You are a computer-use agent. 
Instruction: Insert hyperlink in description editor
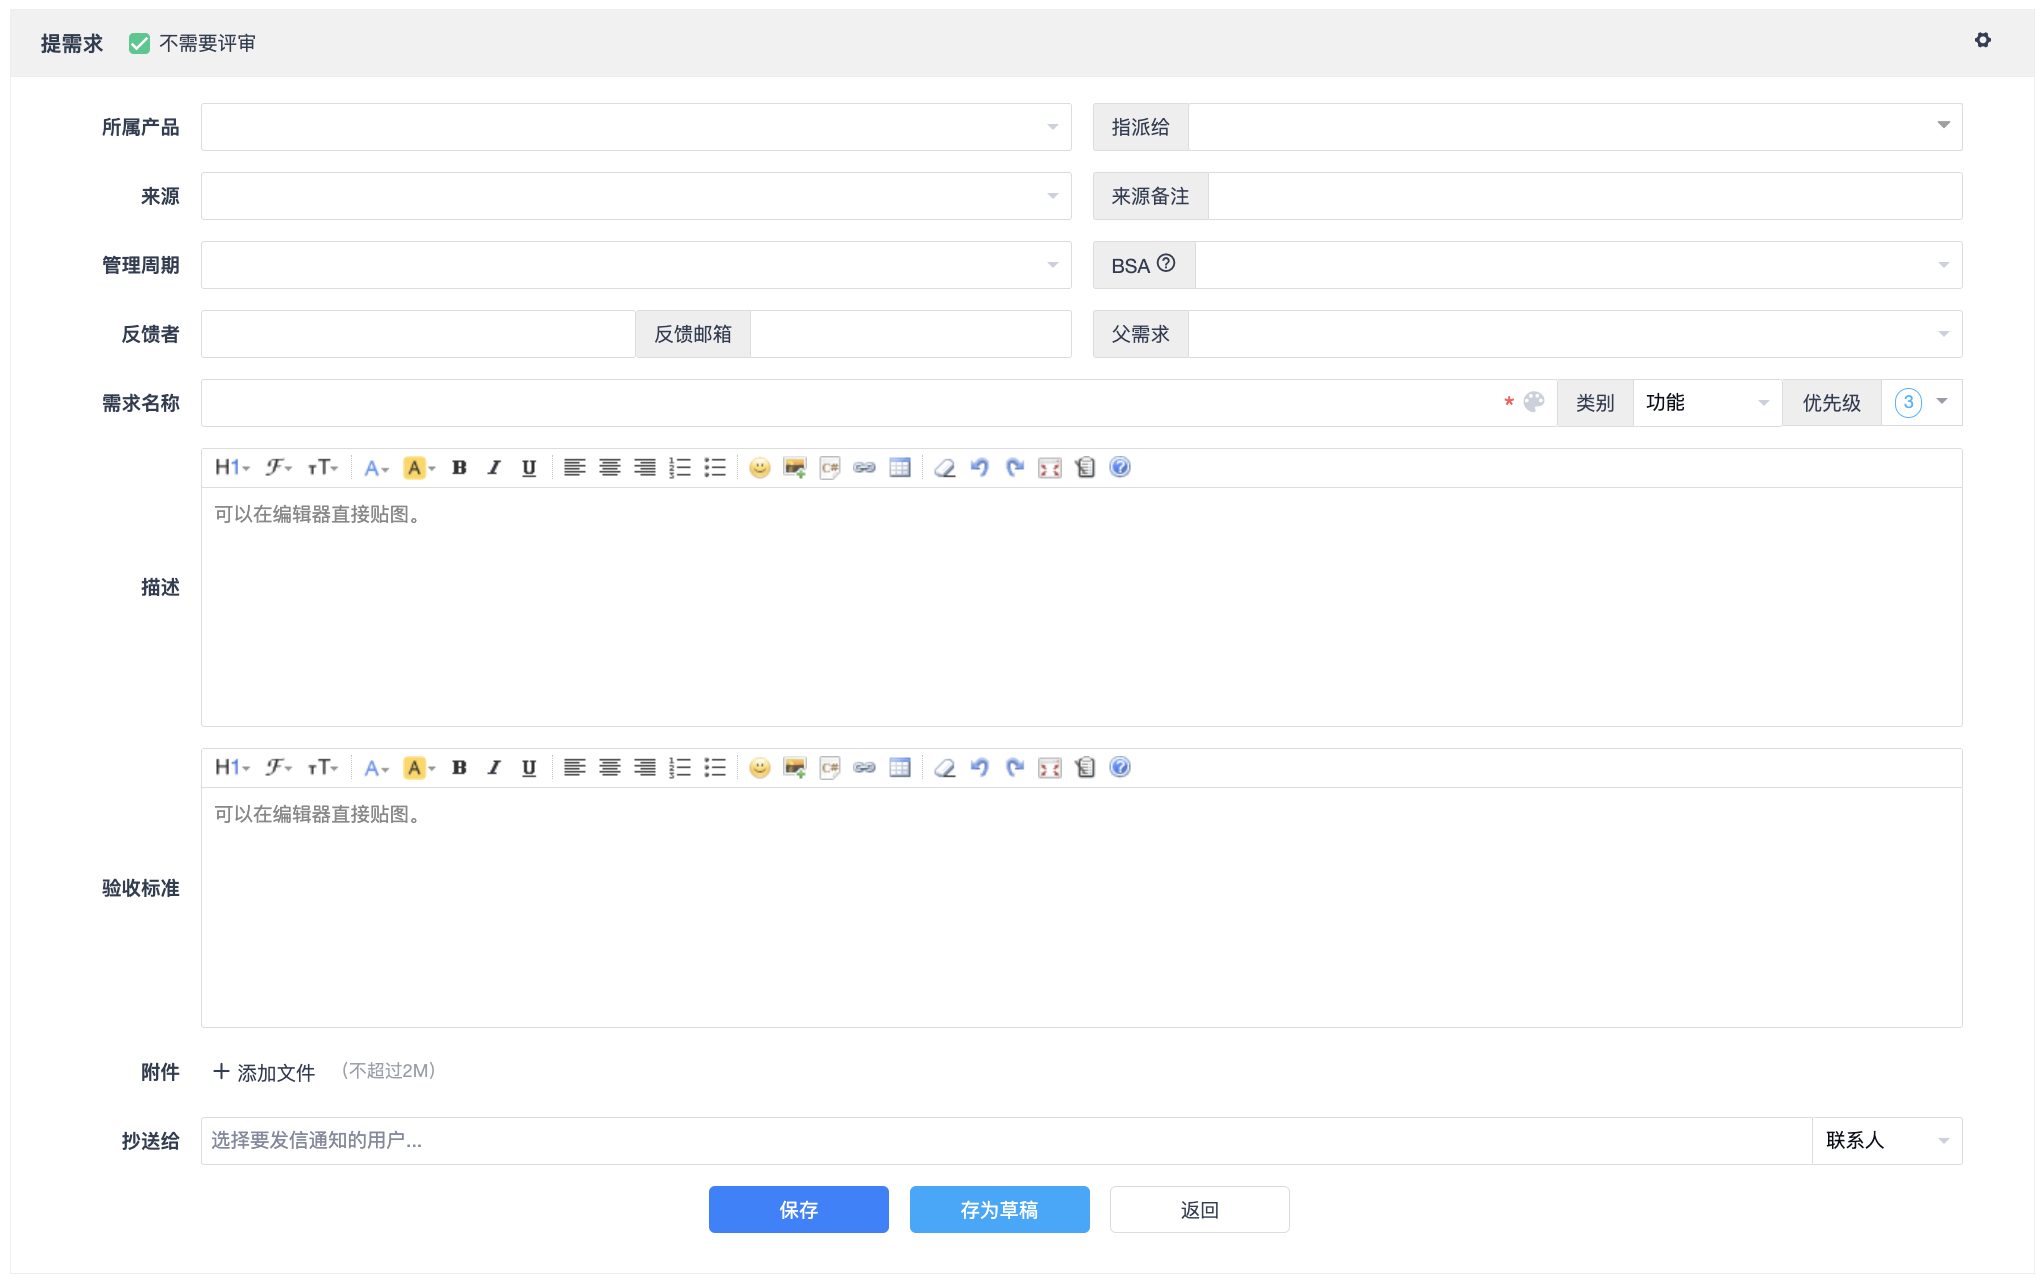865,467
